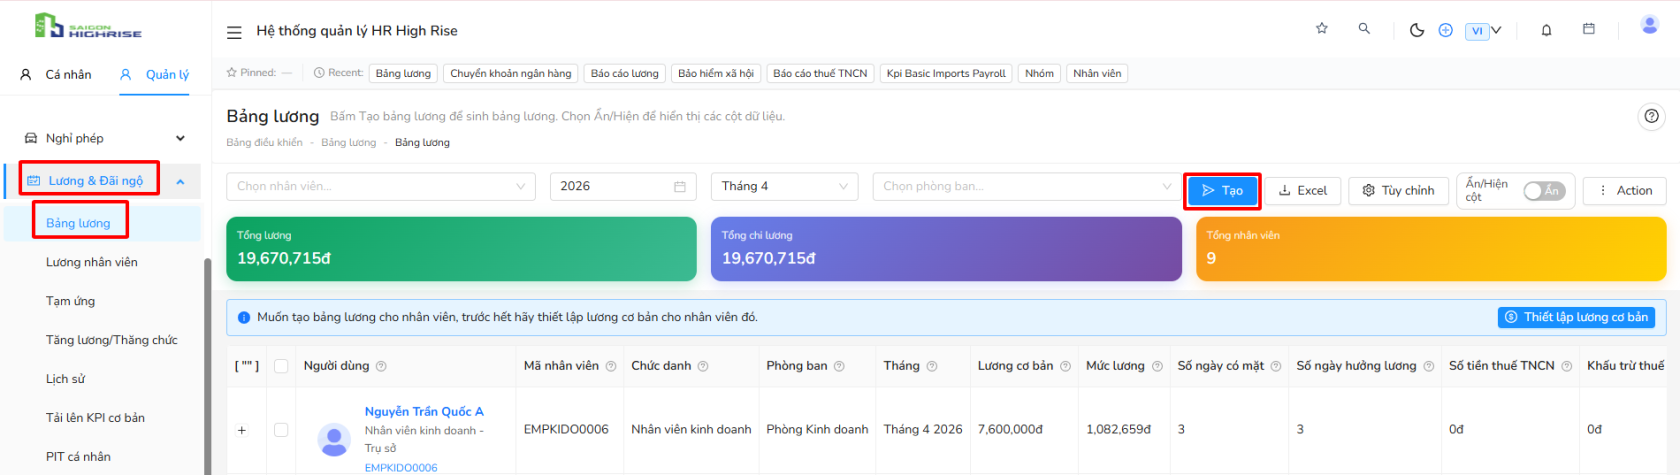Expand row with the plus icon

point(242,430)
